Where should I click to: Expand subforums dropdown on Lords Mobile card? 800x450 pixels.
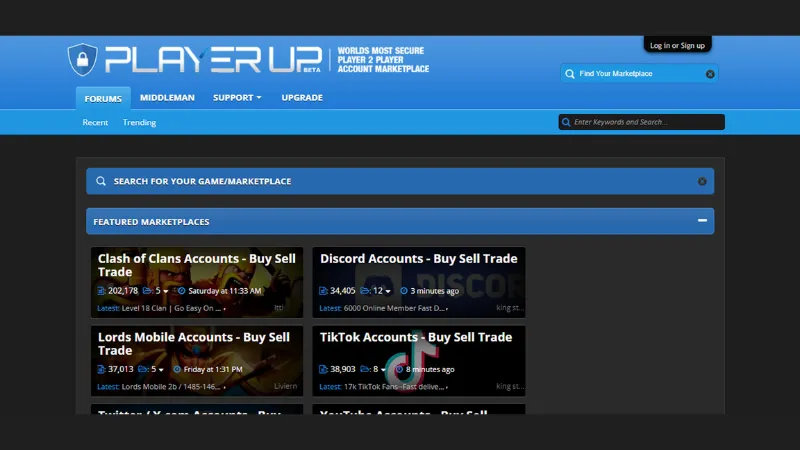[161, 370]
